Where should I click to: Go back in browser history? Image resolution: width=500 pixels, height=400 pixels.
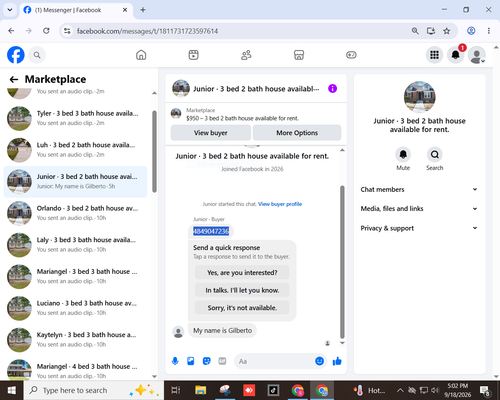tap(11, 31)
